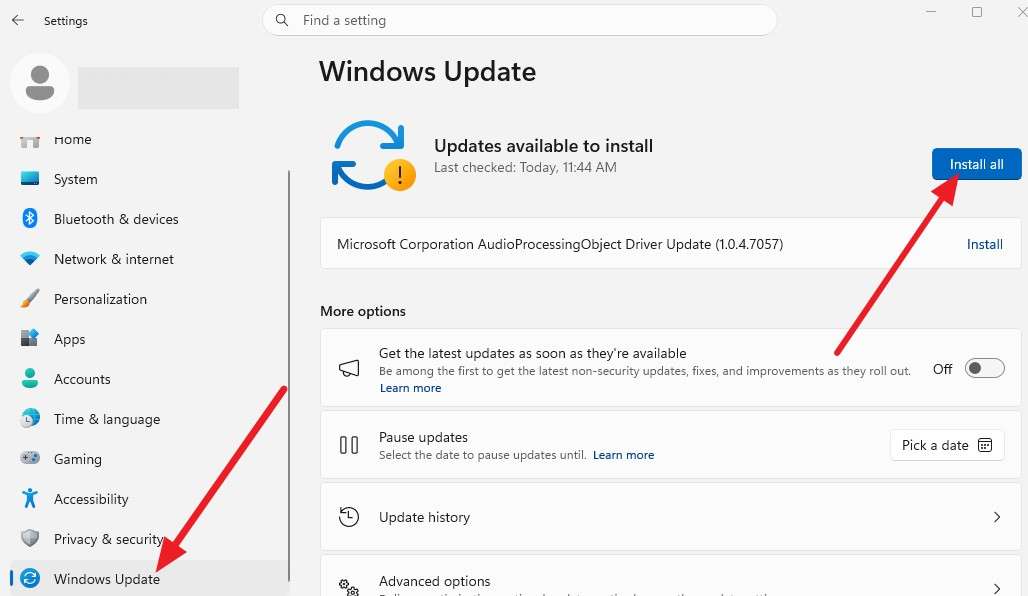Click Learn more beside Pause updates
This screenshot has height=596, width=1028.
pyautogui.click(x=623, y=455)
